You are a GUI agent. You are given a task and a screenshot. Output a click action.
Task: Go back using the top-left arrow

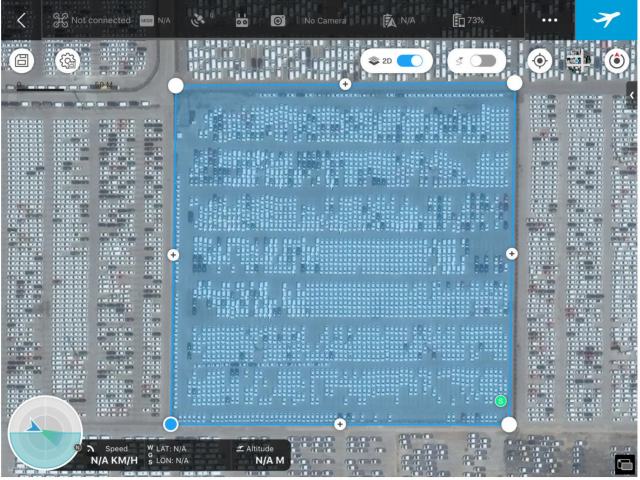pyautogui.click(x=21, y=20)
